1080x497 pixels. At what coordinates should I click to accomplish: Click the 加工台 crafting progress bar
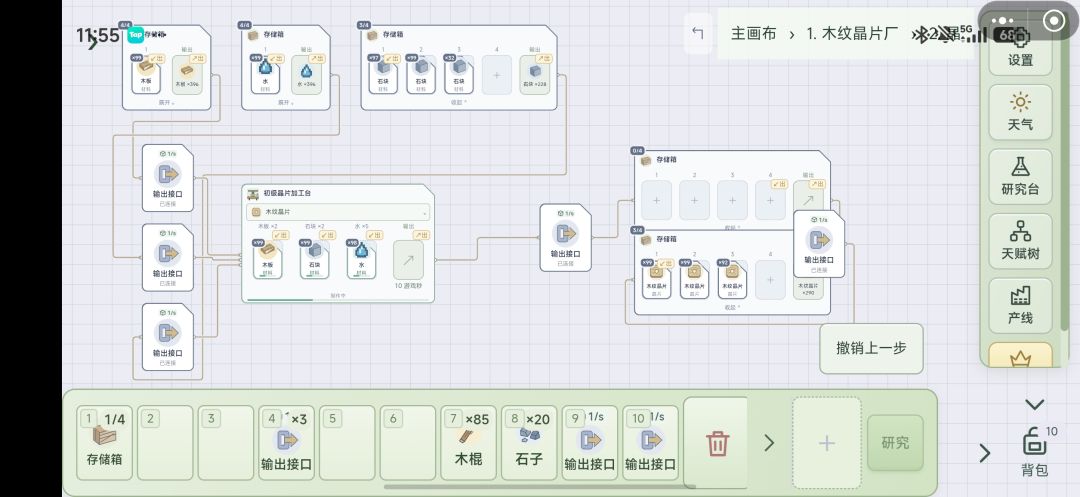[x=338, y=299]
